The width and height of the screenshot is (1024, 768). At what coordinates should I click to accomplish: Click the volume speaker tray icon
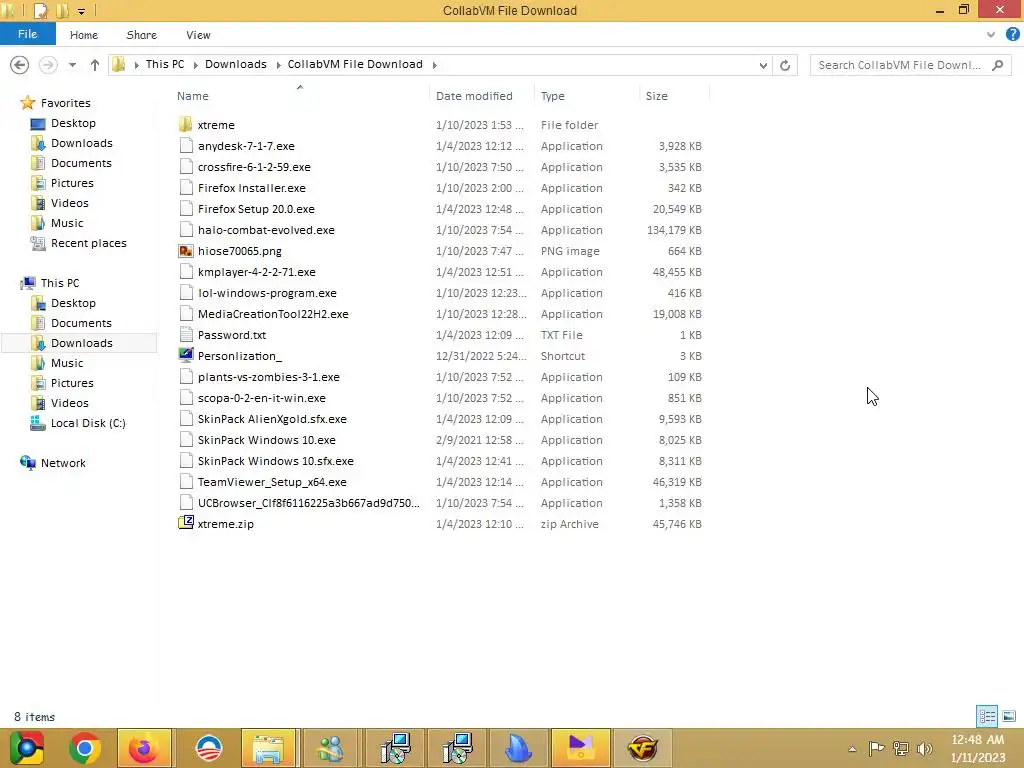[924, 748]
